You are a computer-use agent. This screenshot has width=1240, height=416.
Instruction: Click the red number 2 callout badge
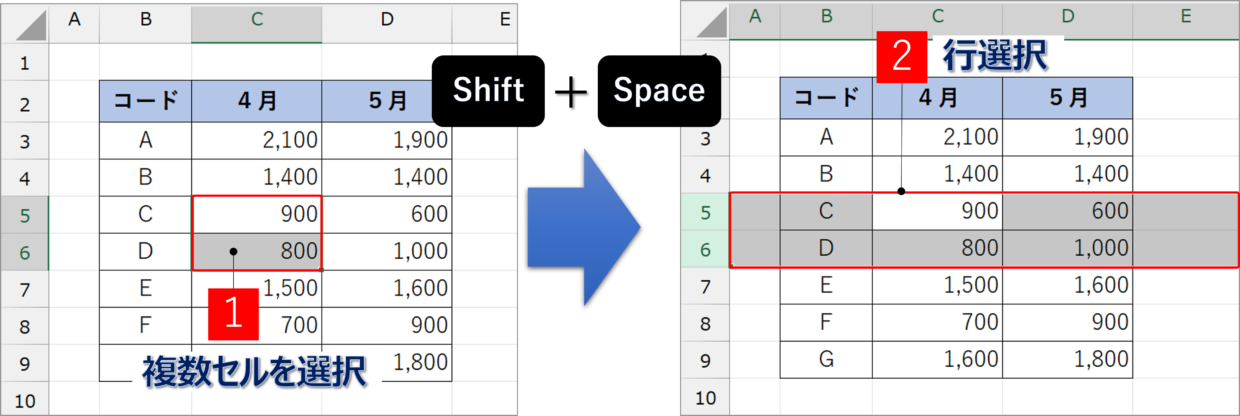(901, 56)
